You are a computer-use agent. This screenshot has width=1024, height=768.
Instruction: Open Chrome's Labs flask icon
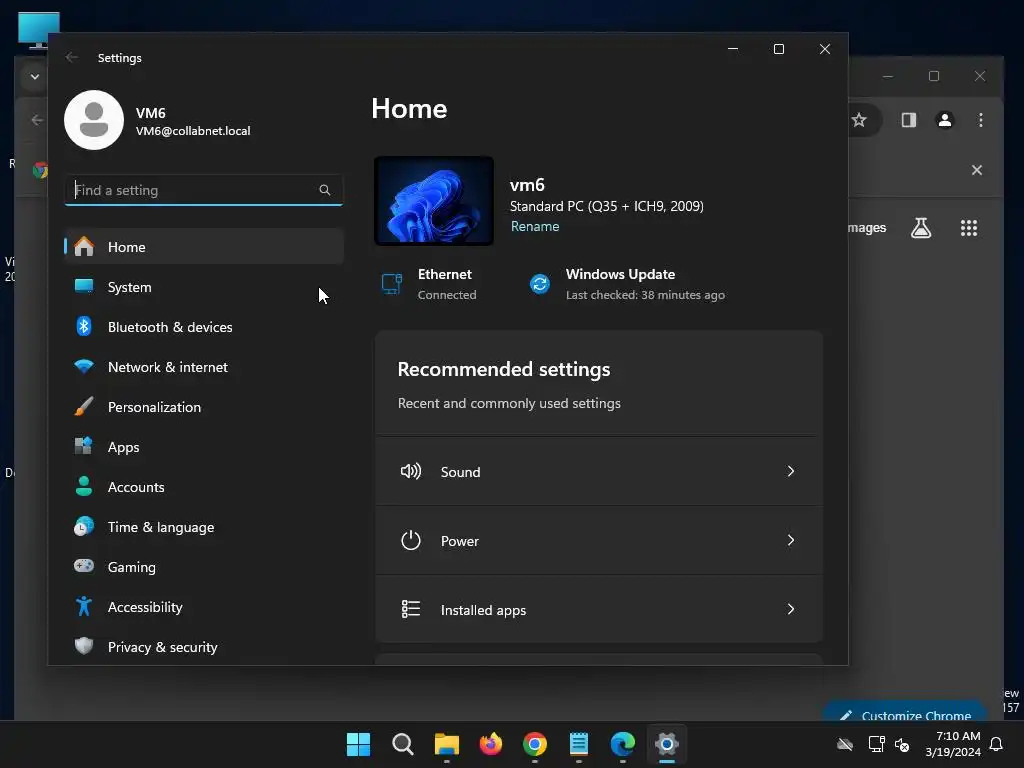click(921, 228)
